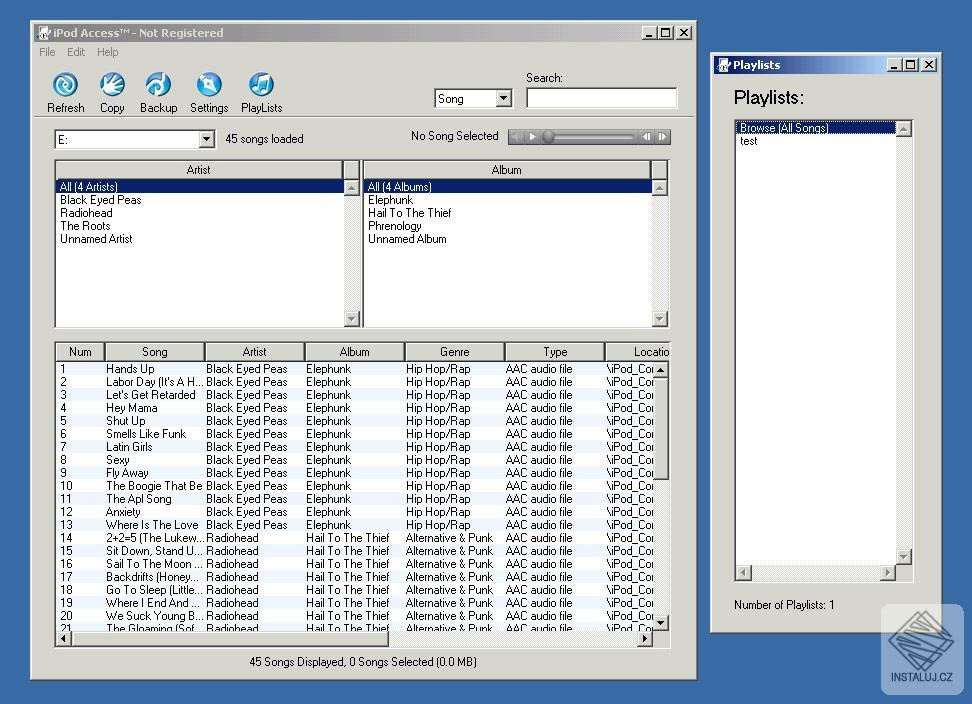Select All (4 Artists) in the Artist list
The width and height of the screenshot is (972, 704).
[199, 187]
